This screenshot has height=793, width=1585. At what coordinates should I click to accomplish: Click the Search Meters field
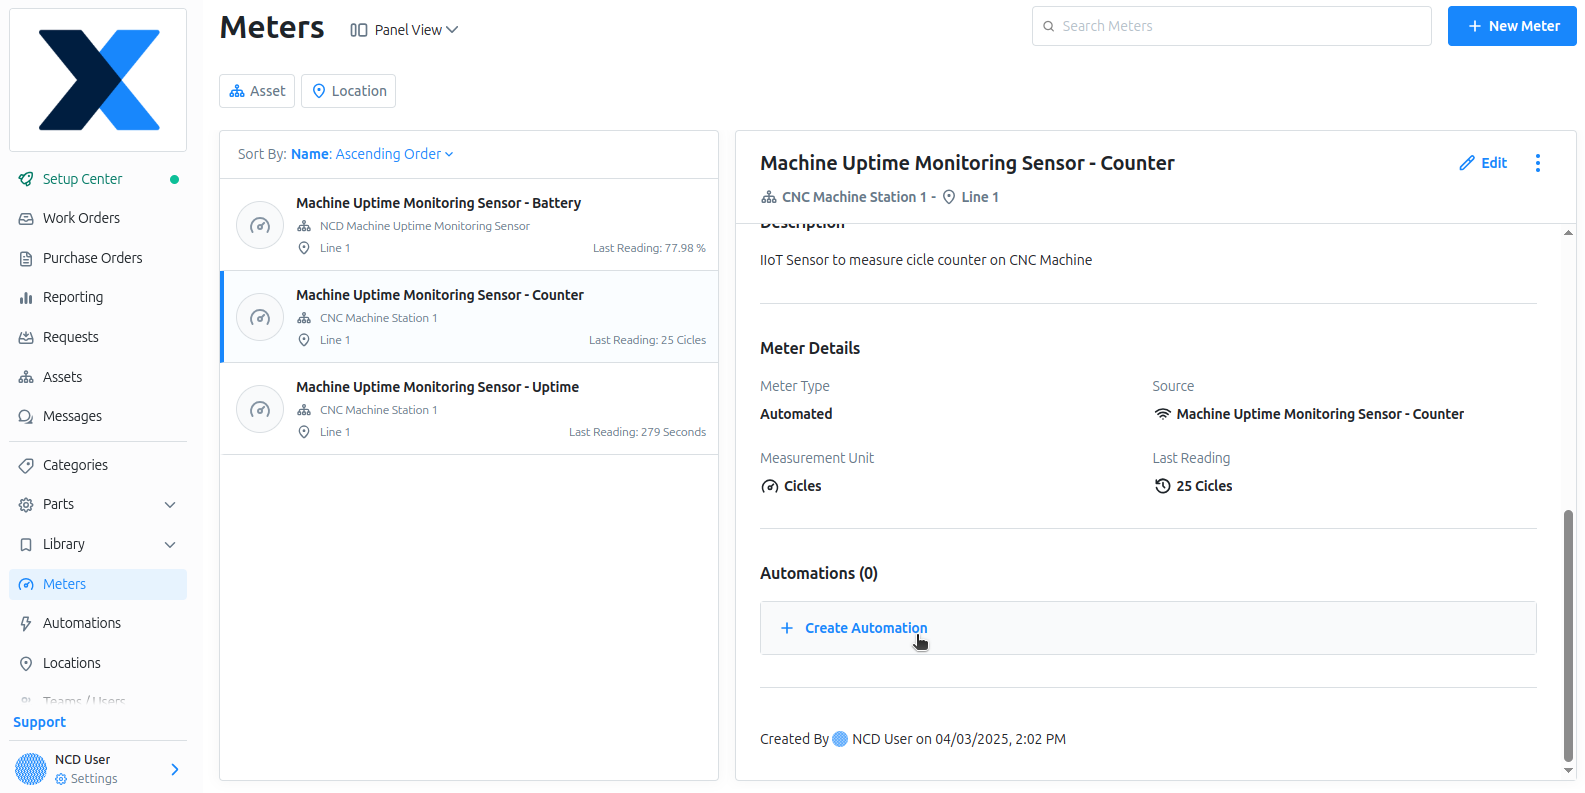pos(1232,26)
